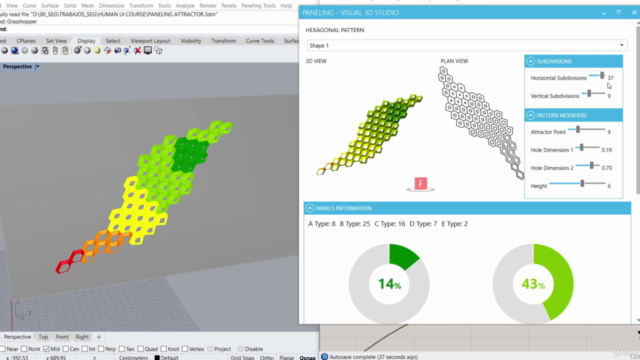Click the wireframe boxes icon in Display toolbar

[x=158, y=51]
